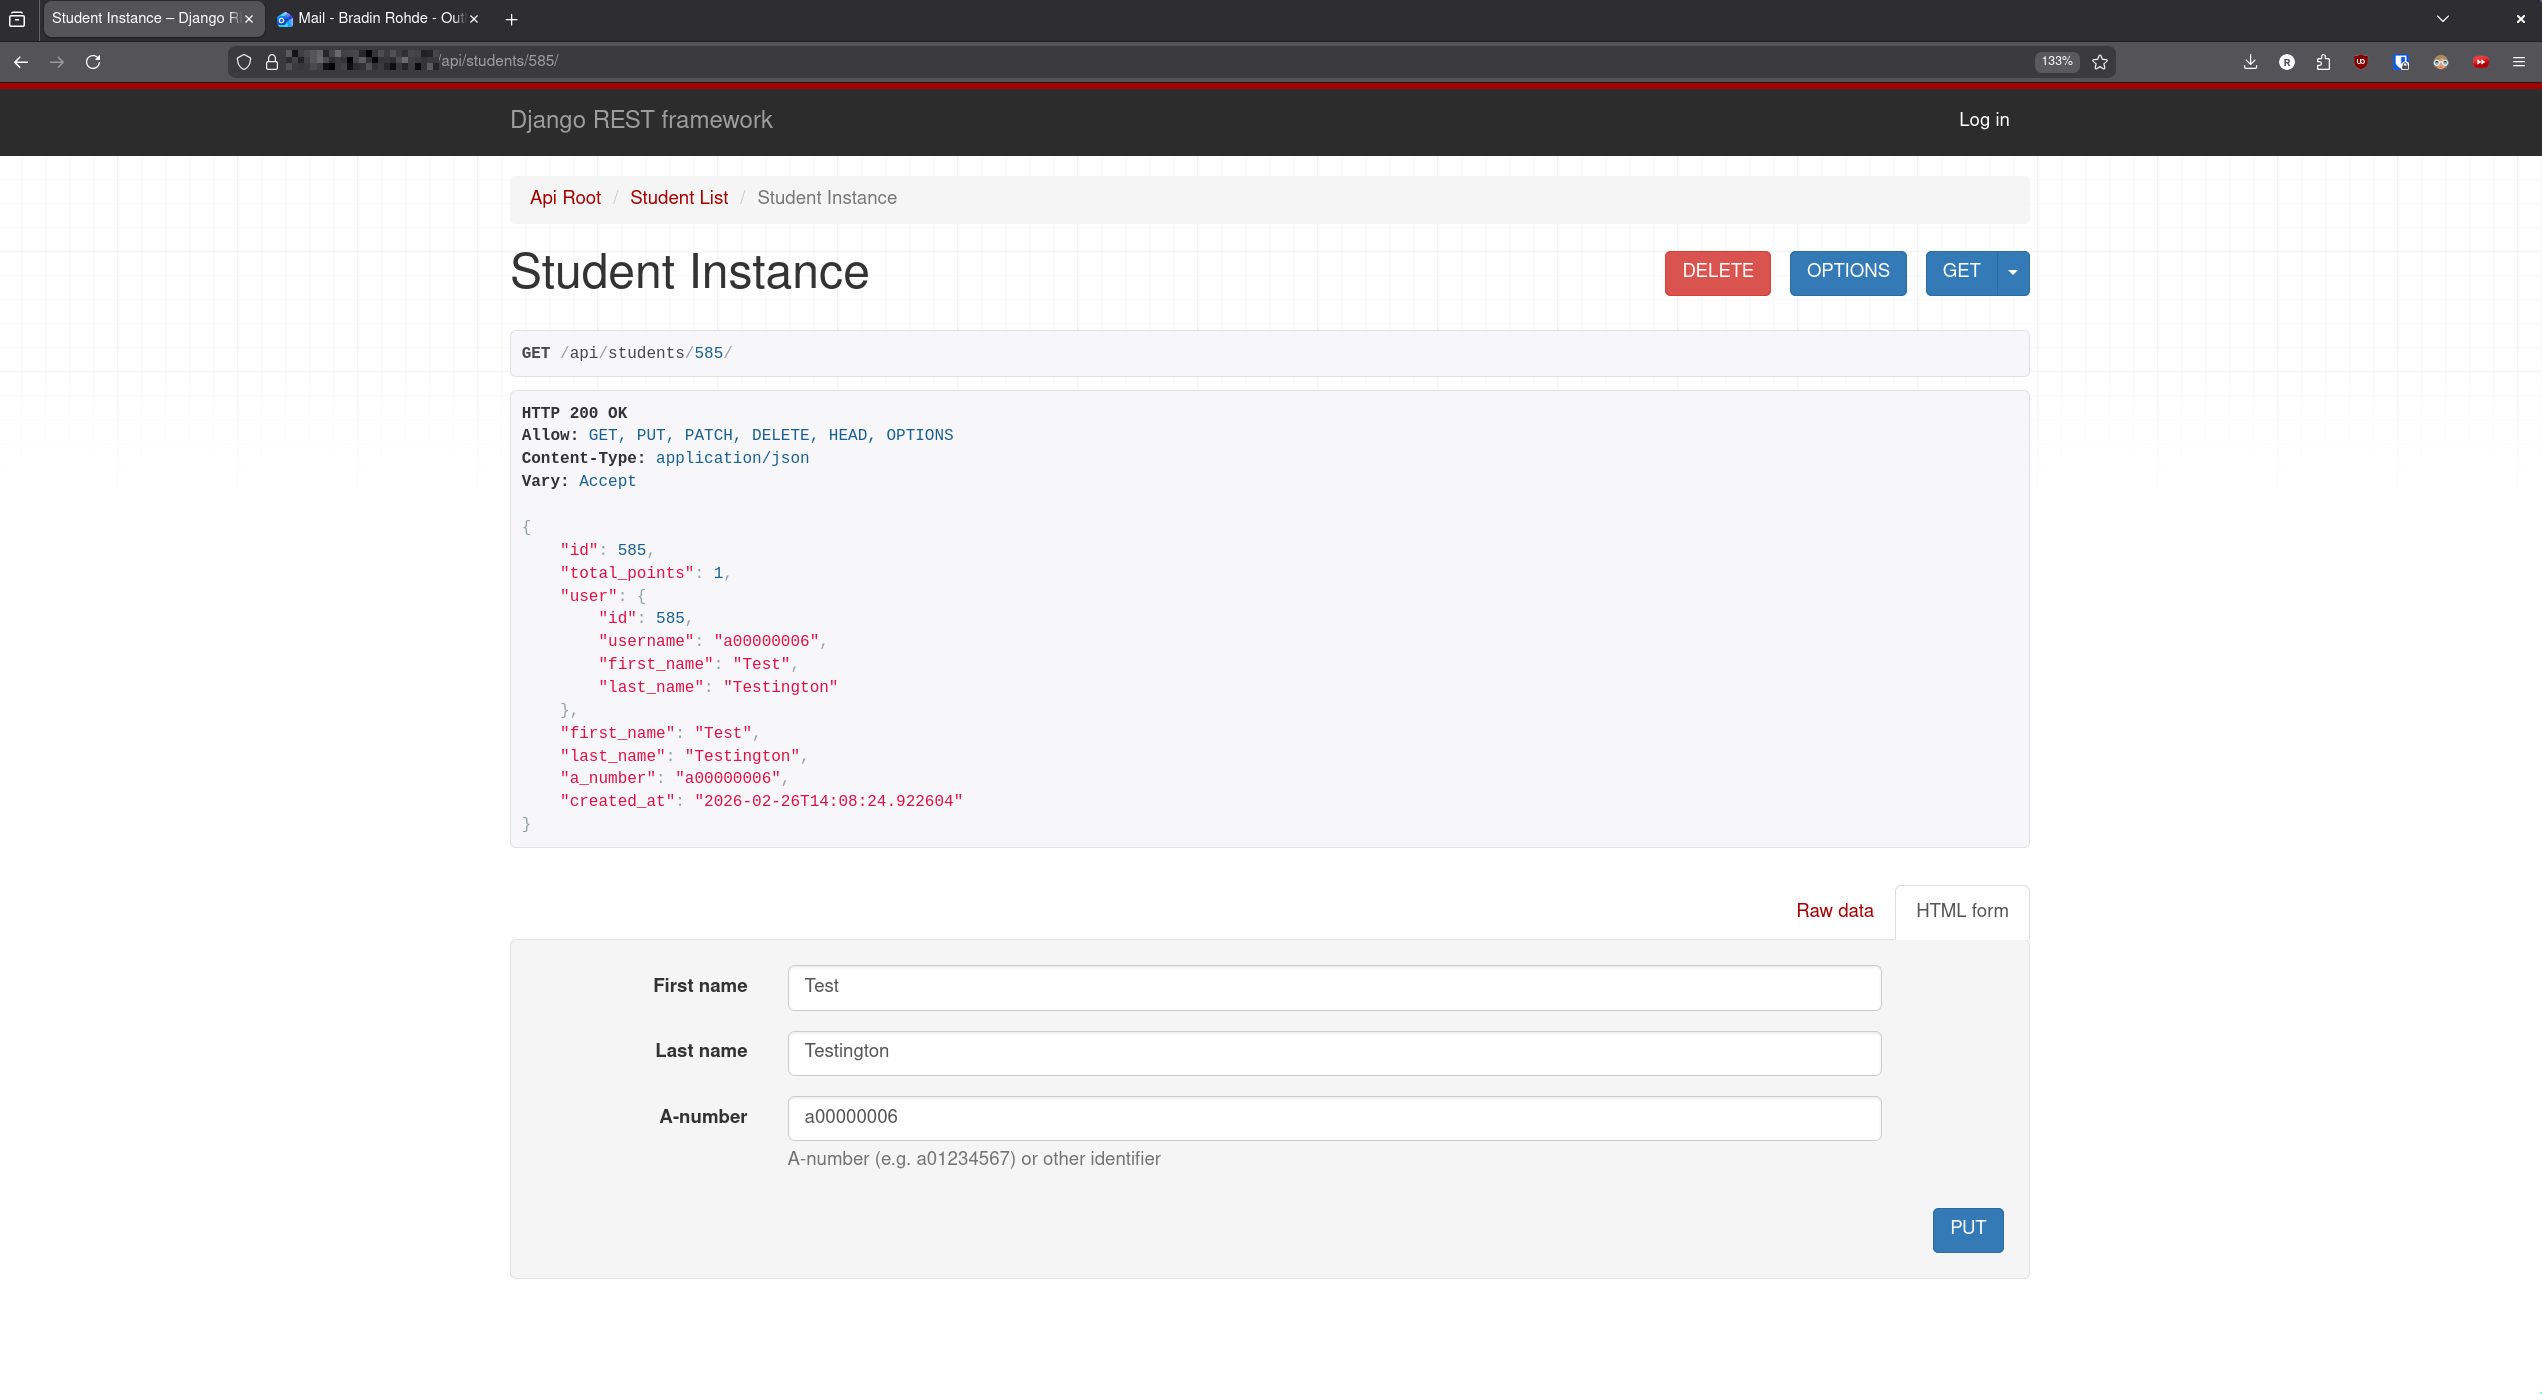
Task: Open the Firefox hamburger application menu
Action: [x=2519, y=62]
